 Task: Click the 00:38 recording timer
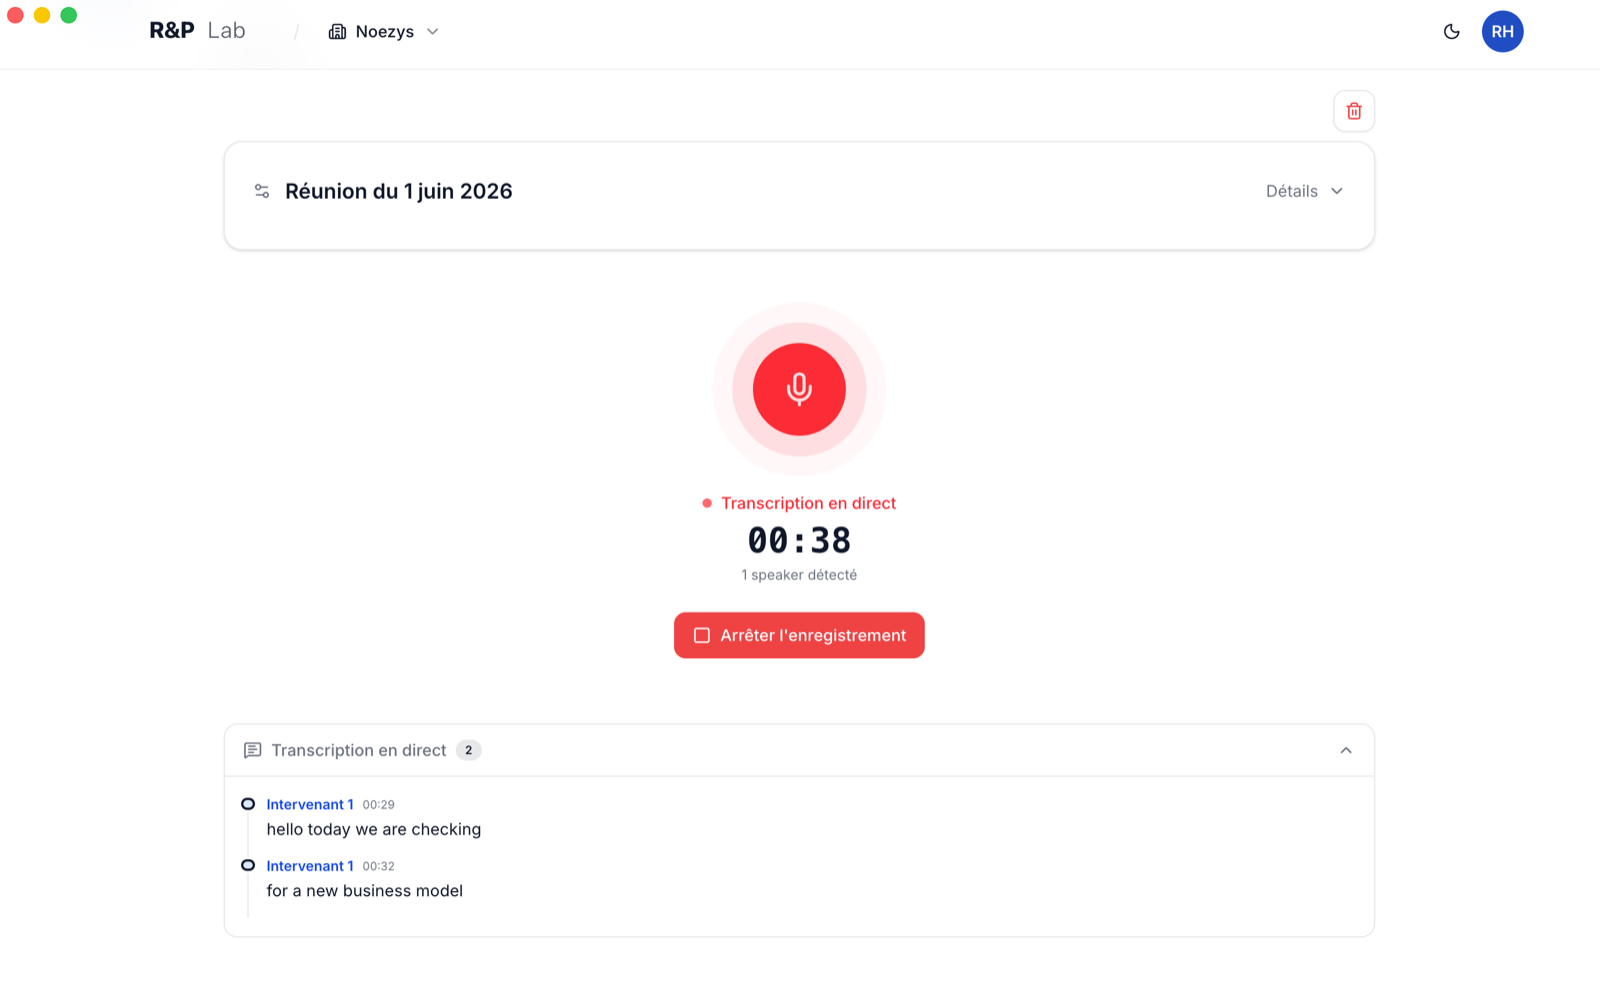(799, 540)
